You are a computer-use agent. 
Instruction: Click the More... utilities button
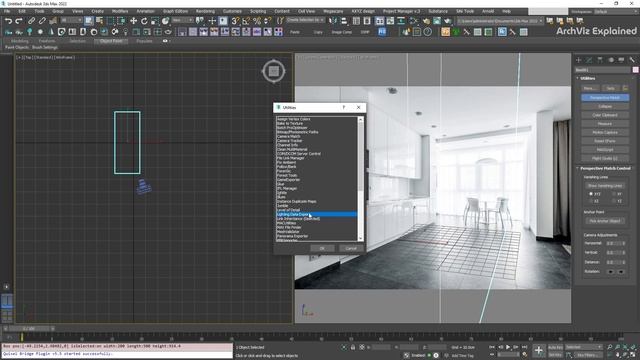pyautogui.click(x=590, y=88)
